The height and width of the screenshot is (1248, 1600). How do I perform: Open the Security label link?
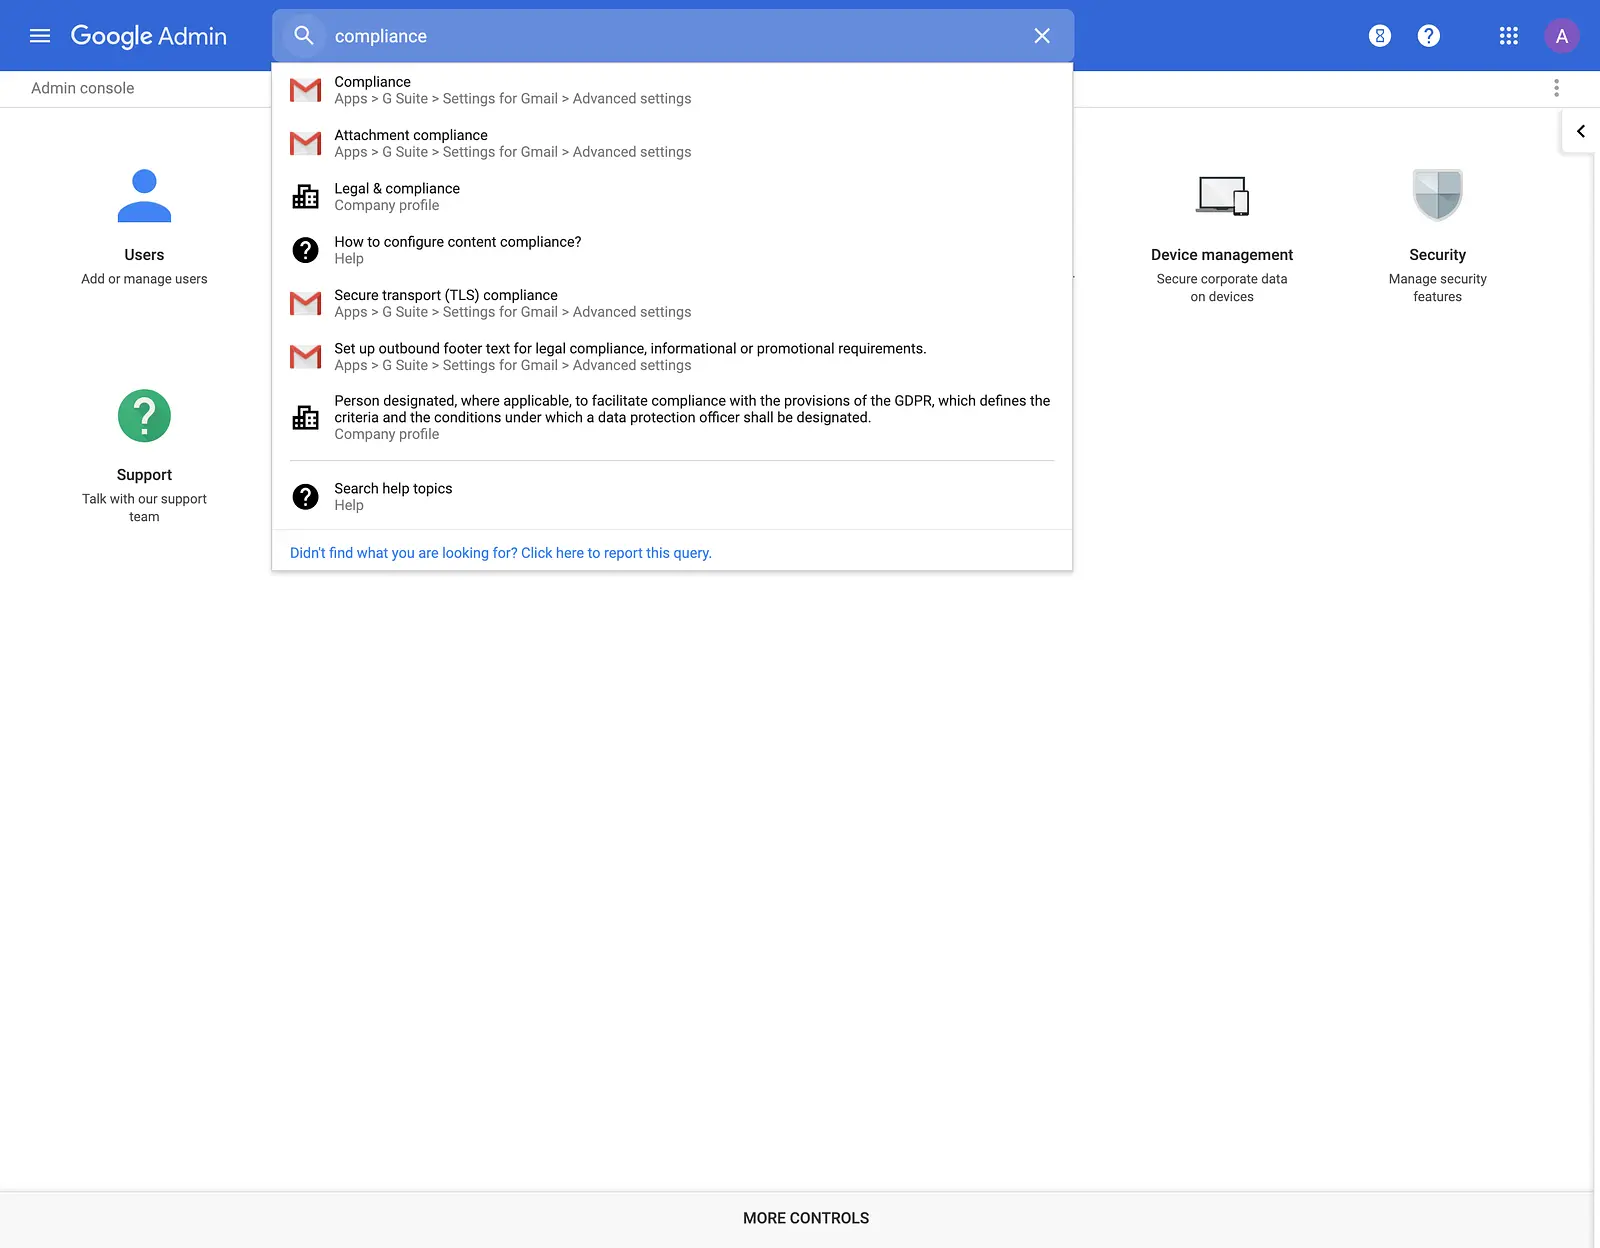click(1438, 255)
